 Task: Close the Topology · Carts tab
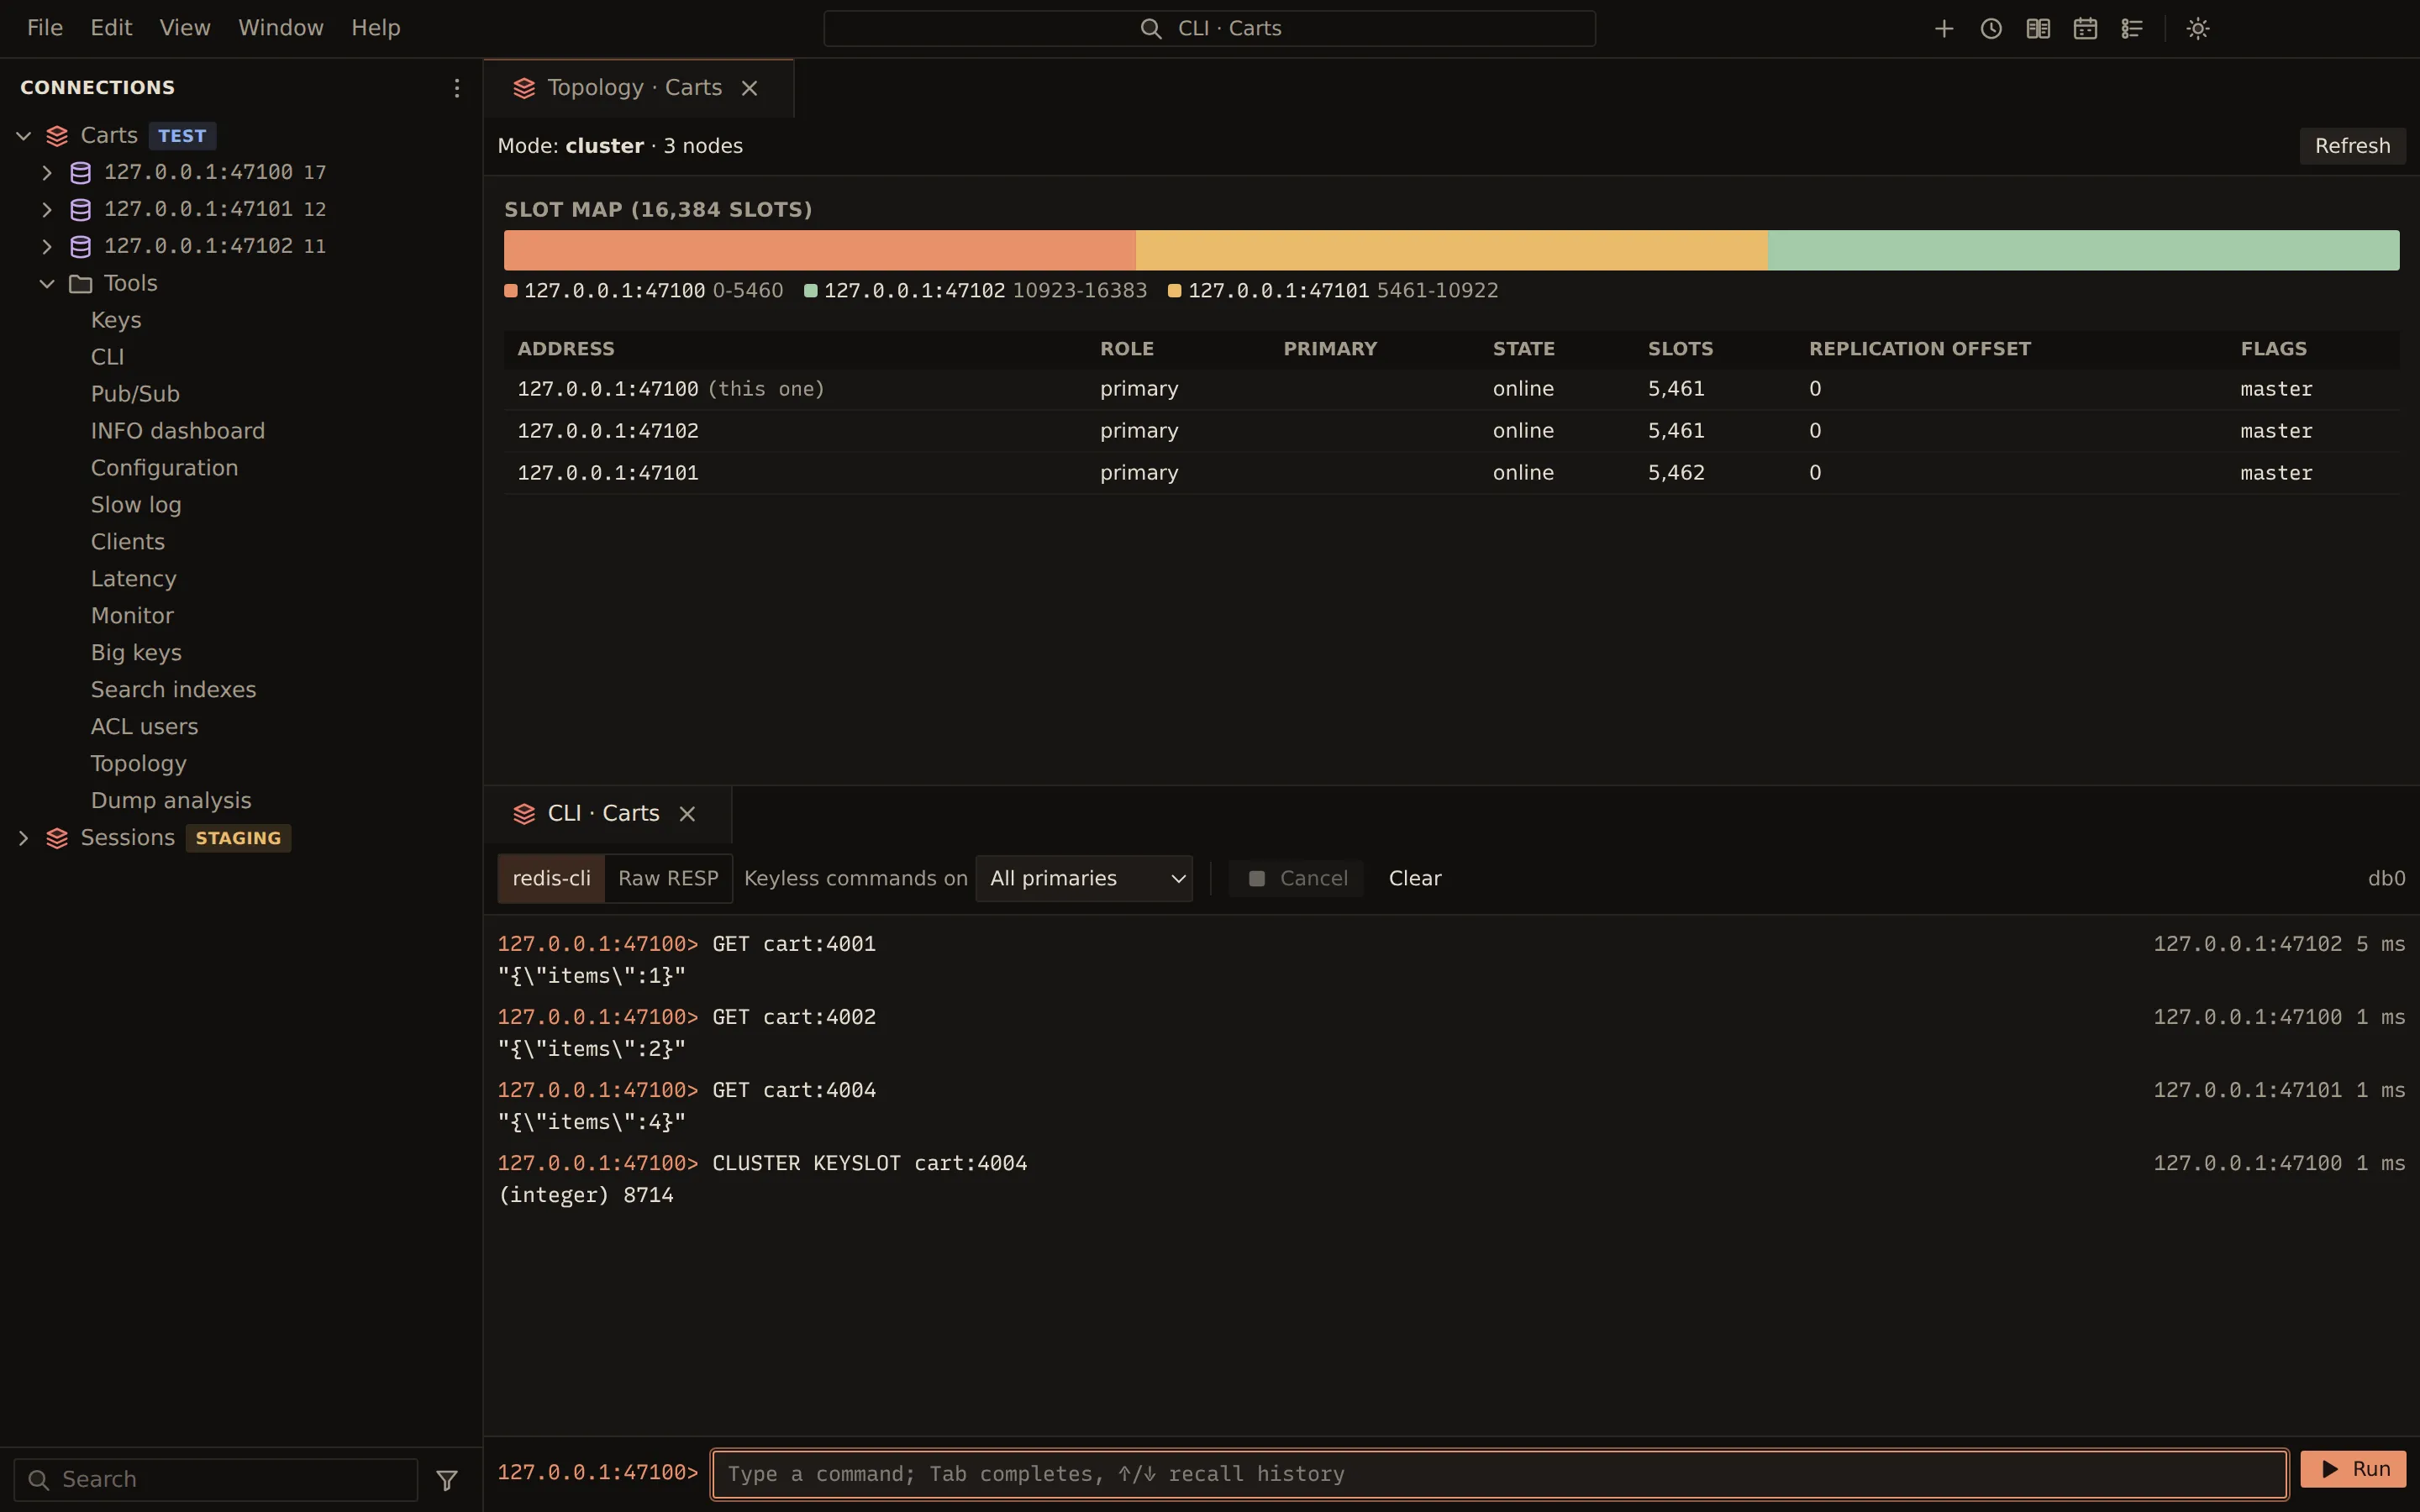pyautogui.click(x=749, y=88)
